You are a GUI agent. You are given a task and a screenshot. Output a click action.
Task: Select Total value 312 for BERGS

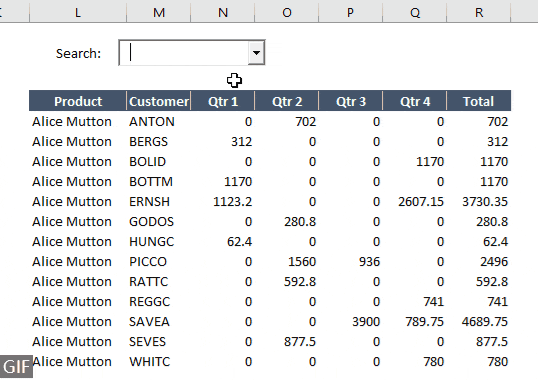[498, 141]
